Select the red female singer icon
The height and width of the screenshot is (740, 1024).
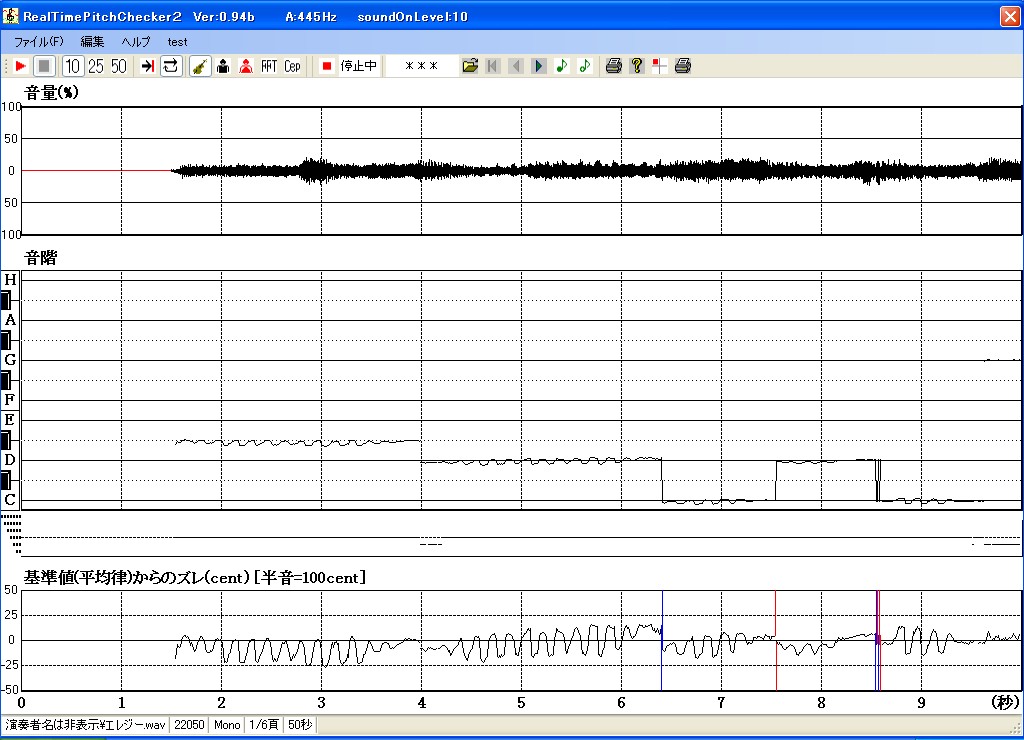tap(246, 66)
